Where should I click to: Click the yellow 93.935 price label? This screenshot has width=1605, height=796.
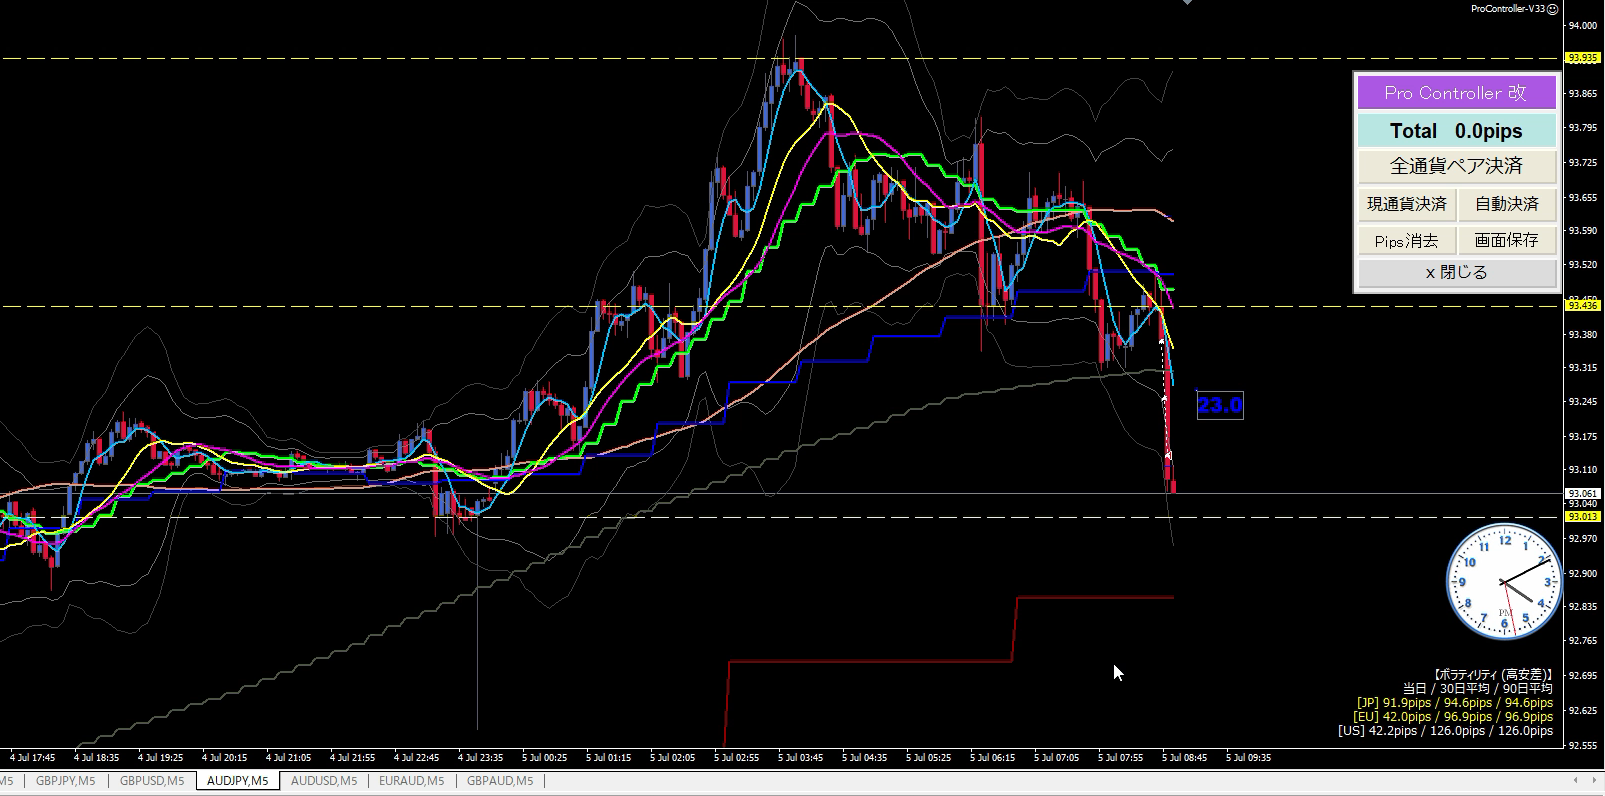point(1582,58)
